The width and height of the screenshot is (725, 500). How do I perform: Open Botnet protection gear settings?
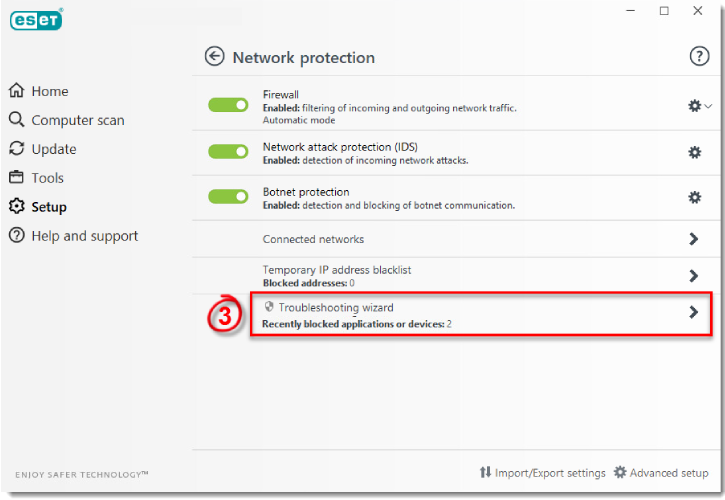pos(694,198)
